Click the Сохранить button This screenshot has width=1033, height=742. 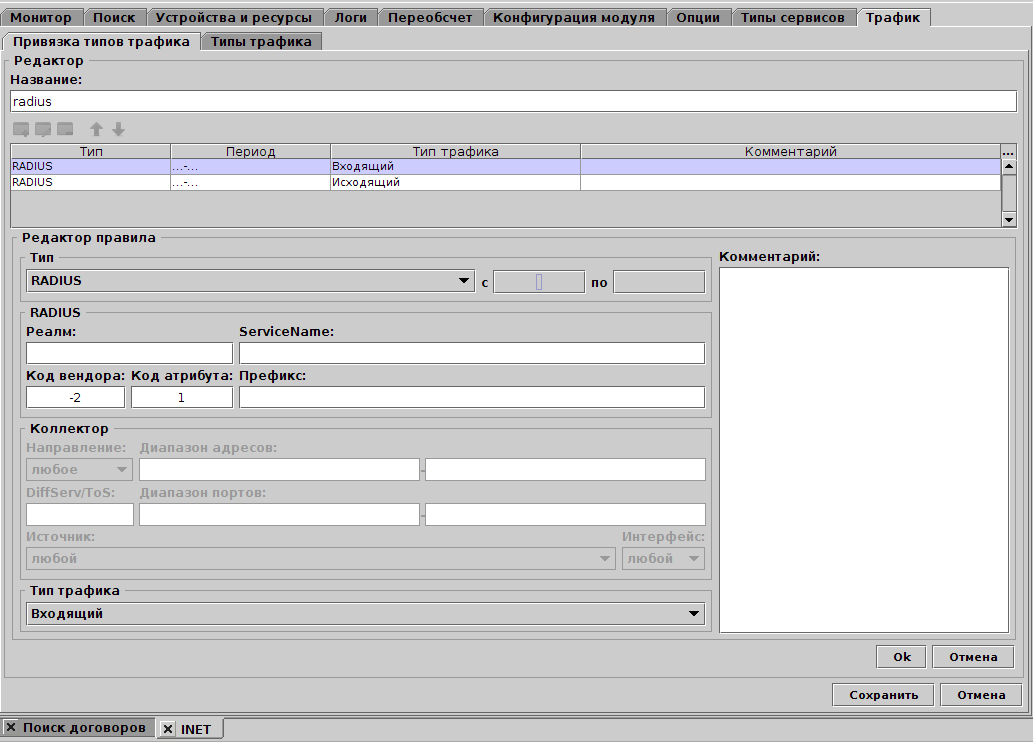coord(882,694)
